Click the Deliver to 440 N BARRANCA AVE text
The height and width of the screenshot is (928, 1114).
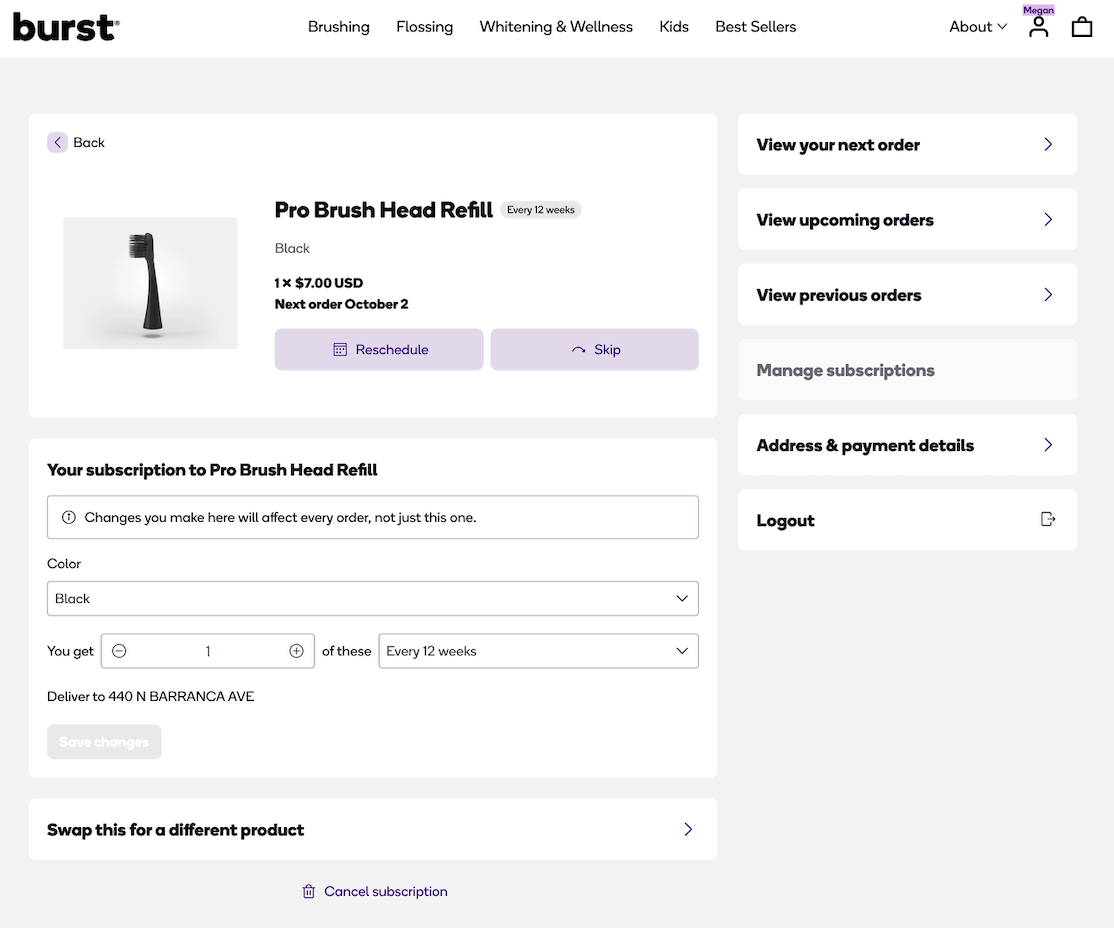coord(151,696)
